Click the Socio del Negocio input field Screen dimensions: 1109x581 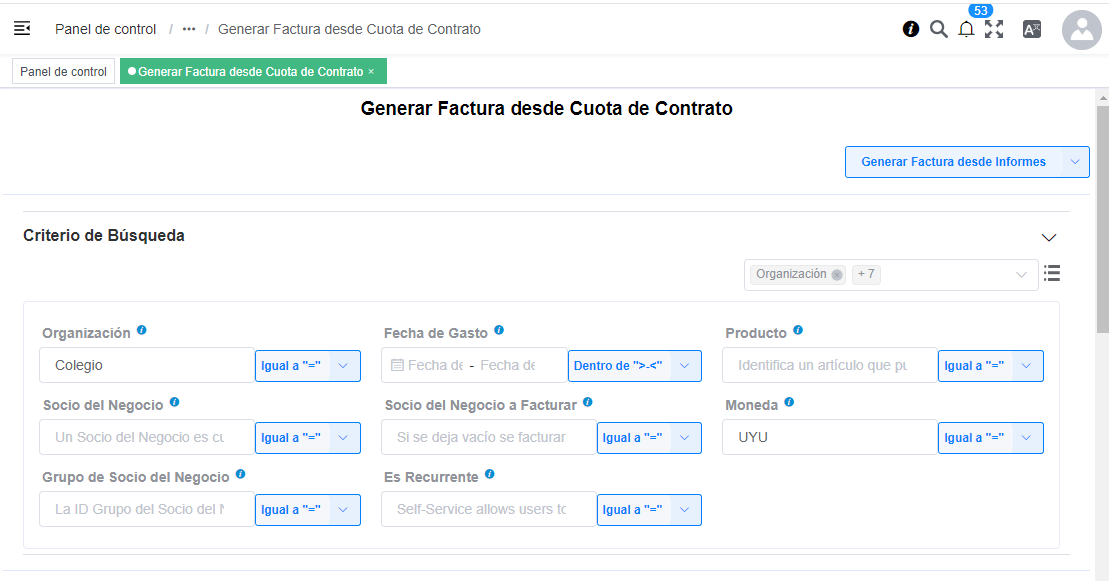click(146, 437)
